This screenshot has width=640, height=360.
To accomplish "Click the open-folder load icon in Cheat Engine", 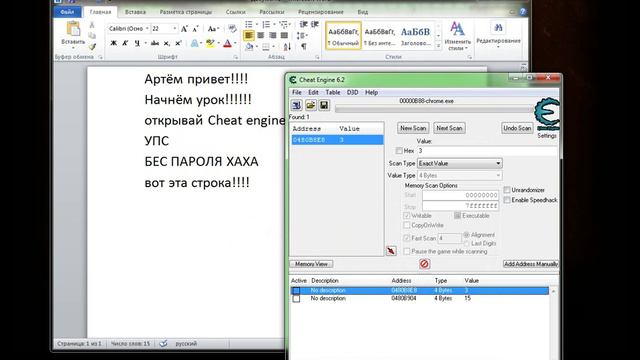I will click(311, 105).
